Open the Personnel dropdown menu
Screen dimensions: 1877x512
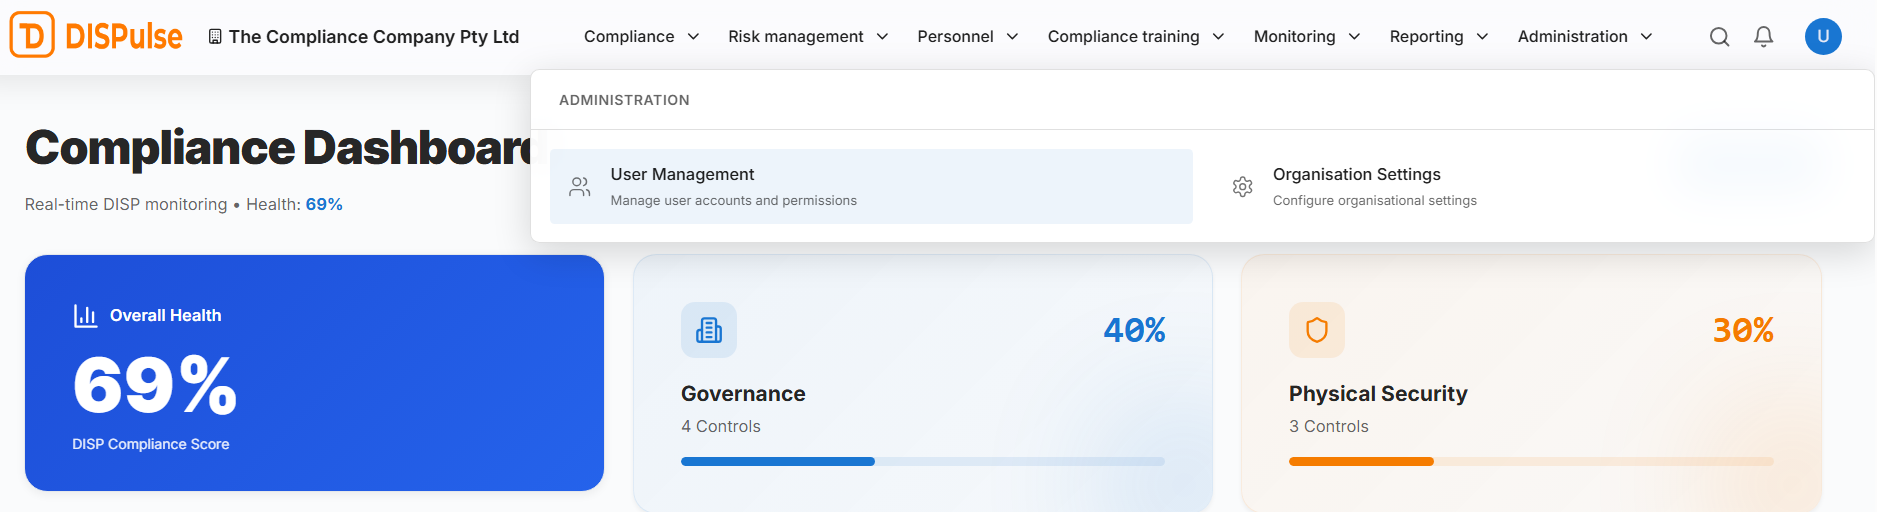click(x=967, y=37)
